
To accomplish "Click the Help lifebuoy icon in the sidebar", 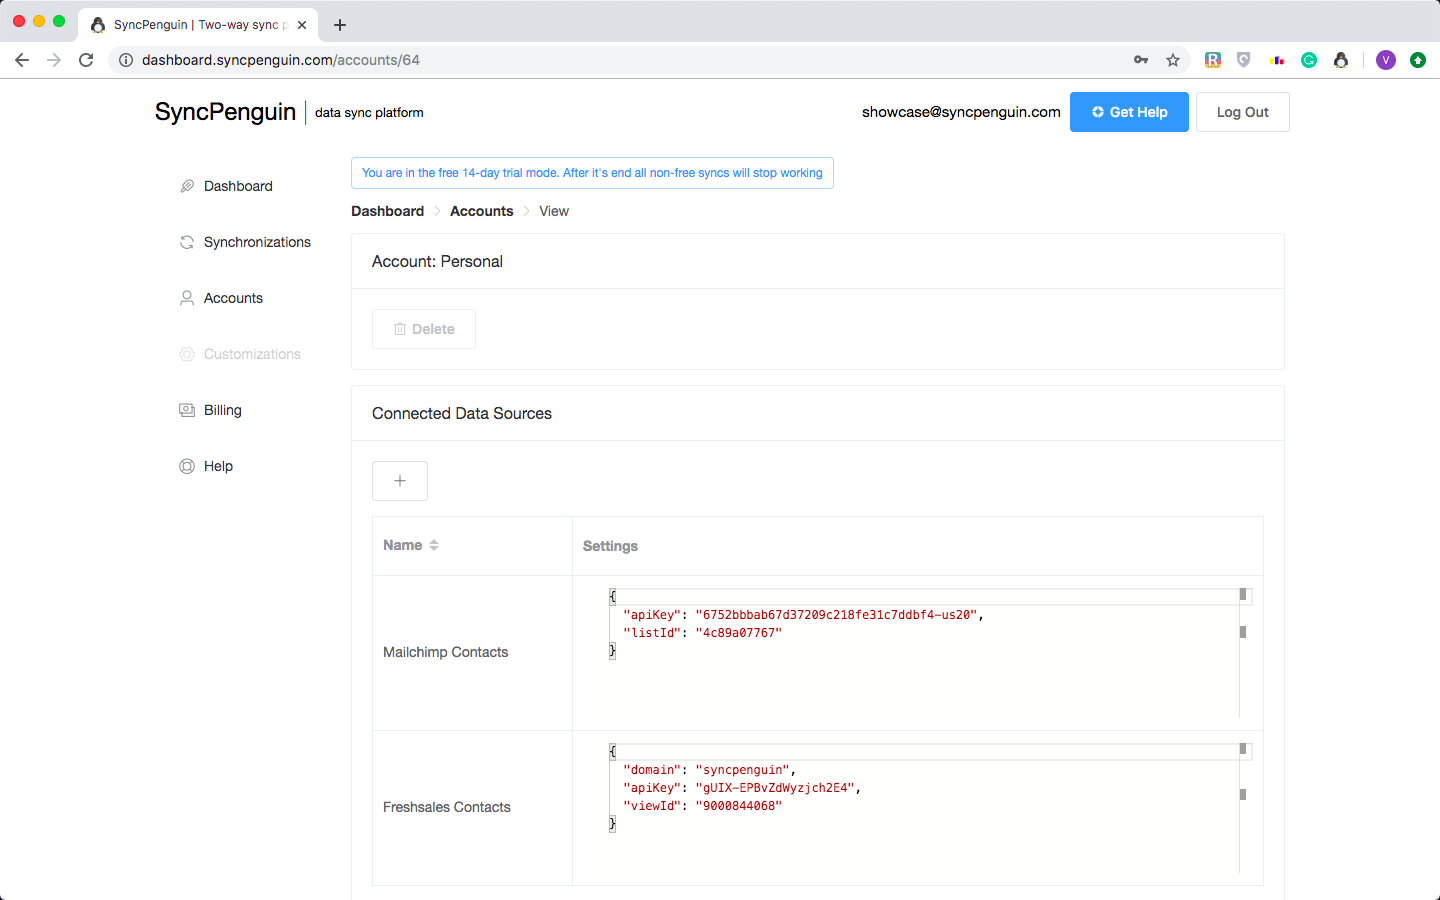I will tap(187, 466).
